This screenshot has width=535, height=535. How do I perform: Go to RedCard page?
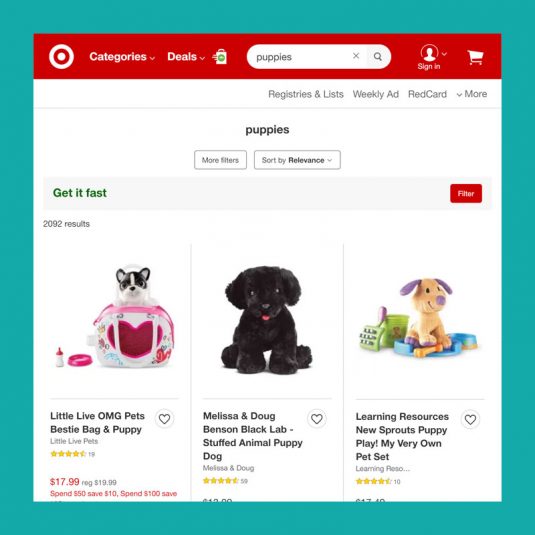[427, 94]
